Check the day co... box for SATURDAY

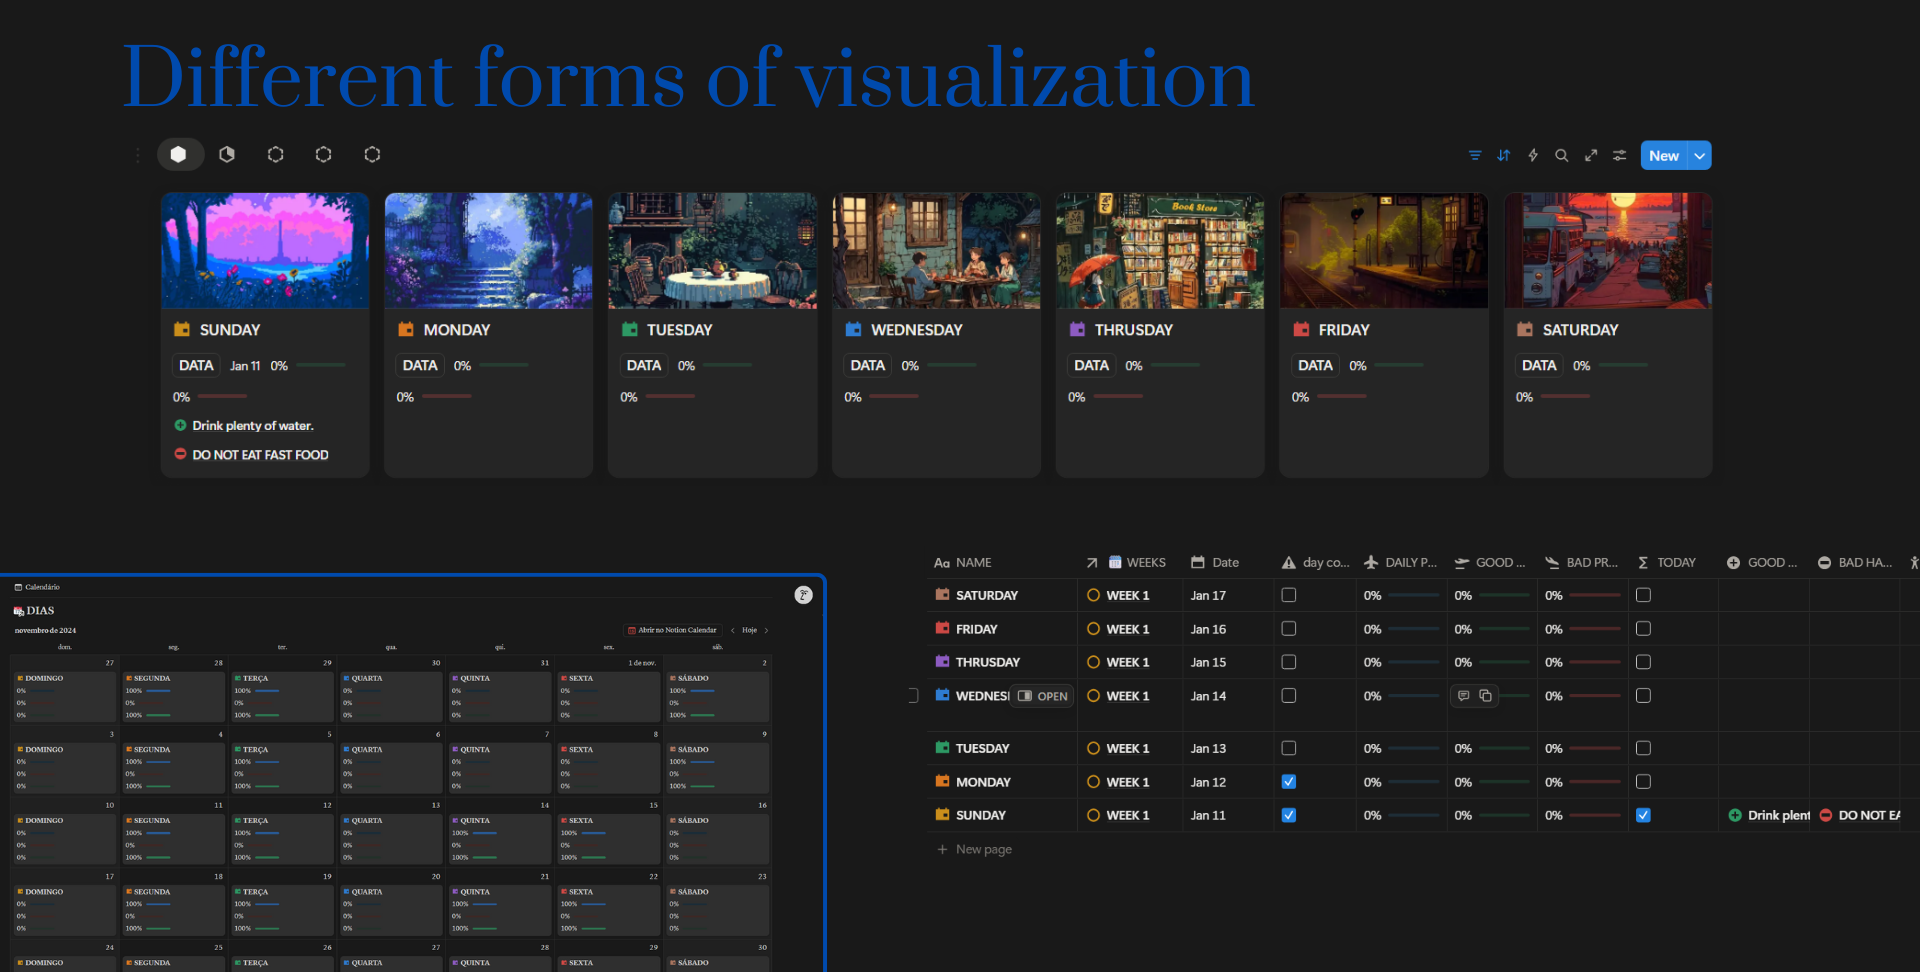(1289, 595)
